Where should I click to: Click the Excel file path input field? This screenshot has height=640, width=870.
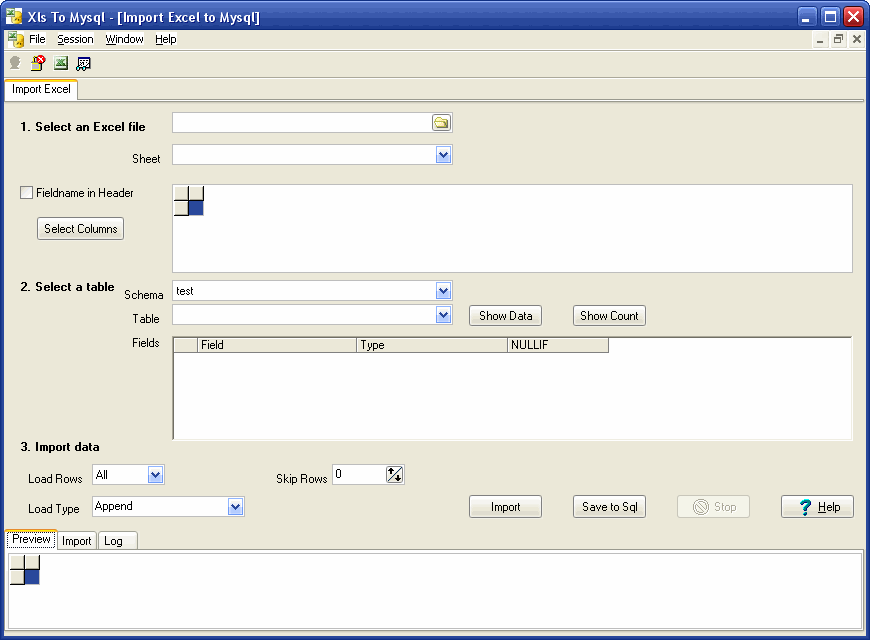click(x=302, y=123)
